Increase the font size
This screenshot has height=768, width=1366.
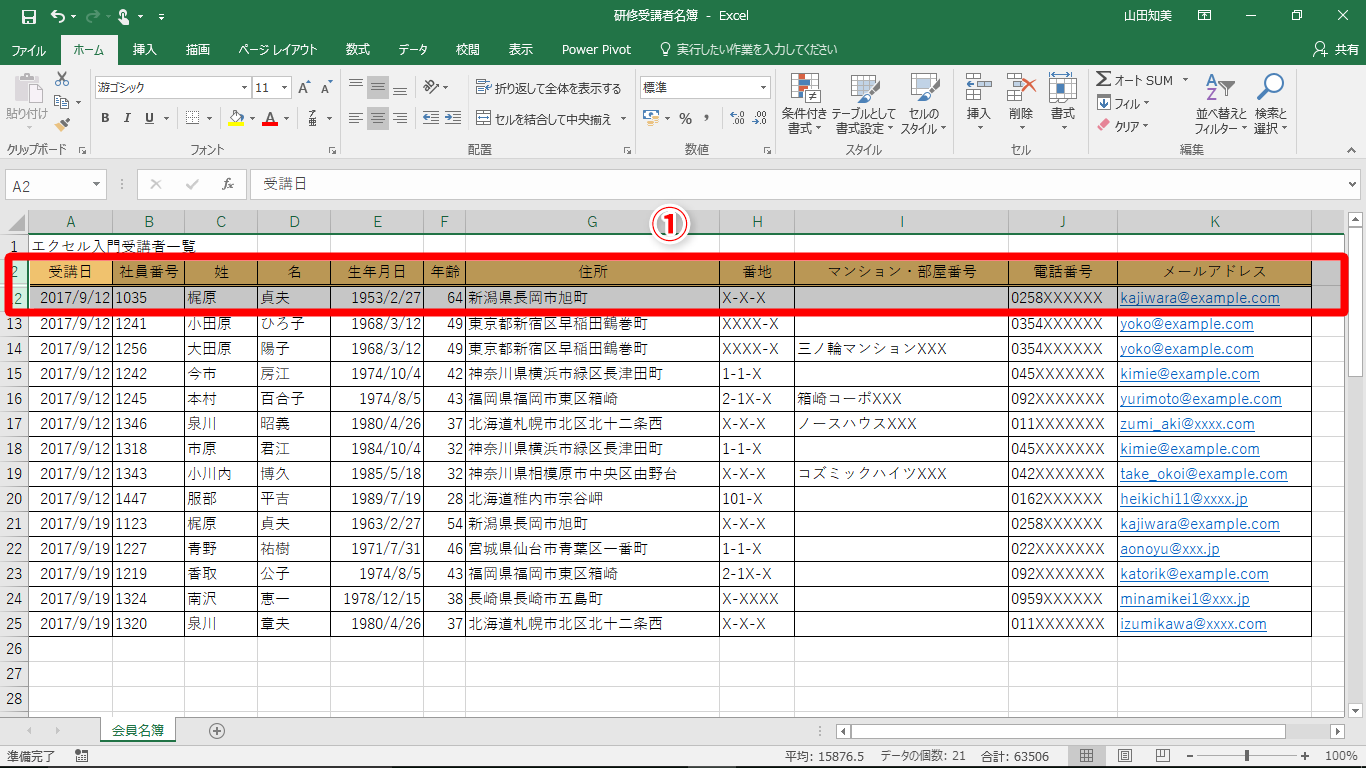pyautogui.click(x=304, y=88)
